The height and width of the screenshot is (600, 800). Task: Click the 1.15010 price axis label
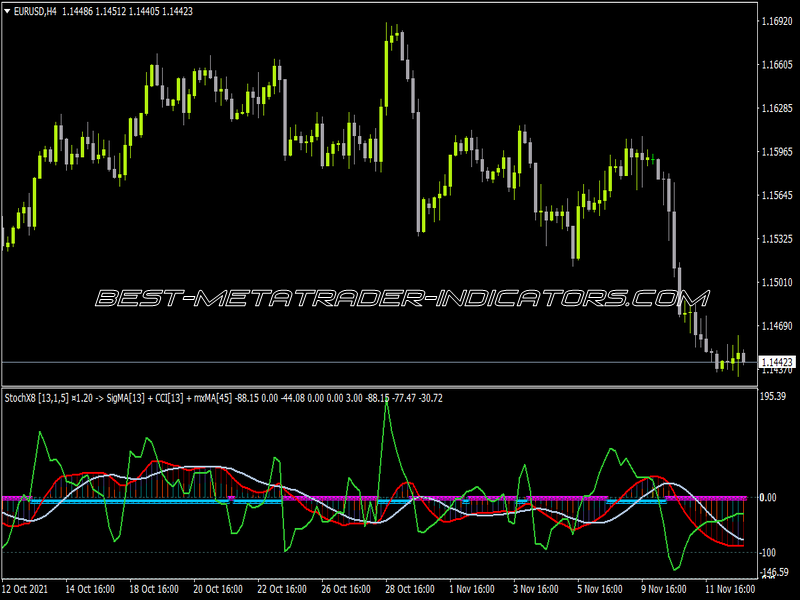(778, 282)
